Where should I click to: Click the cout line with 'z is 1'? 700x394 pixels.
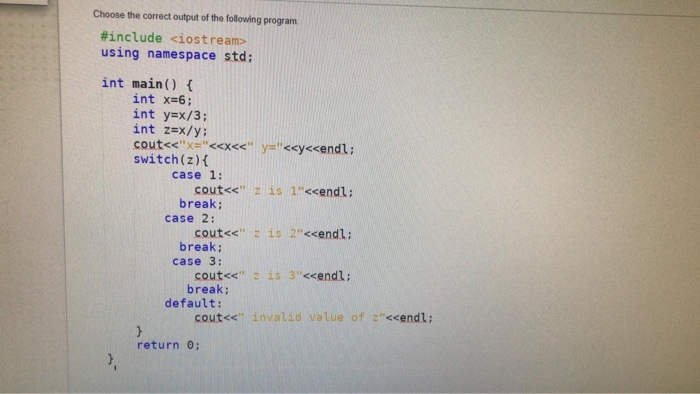tap(274, 191)
